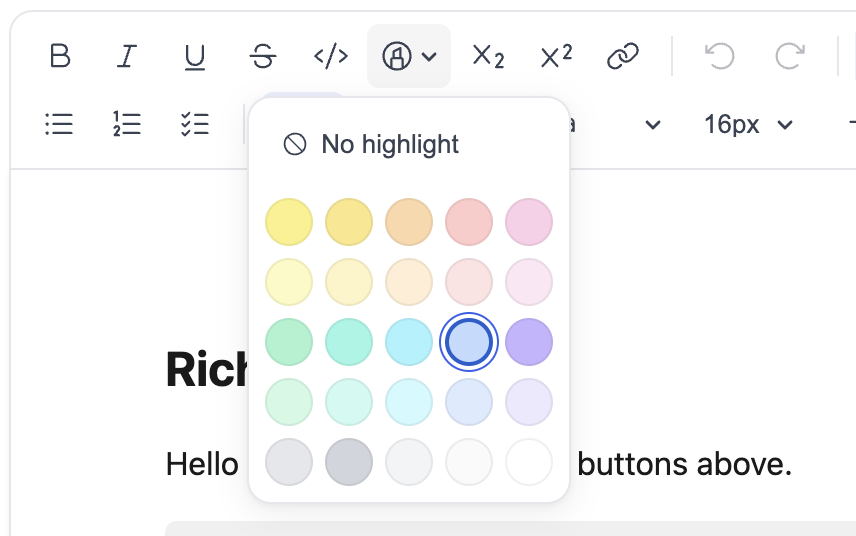Toggle the bullet list
Image resolution: width=856 pixels, height=536 pixels.
[x=60, y=124]
